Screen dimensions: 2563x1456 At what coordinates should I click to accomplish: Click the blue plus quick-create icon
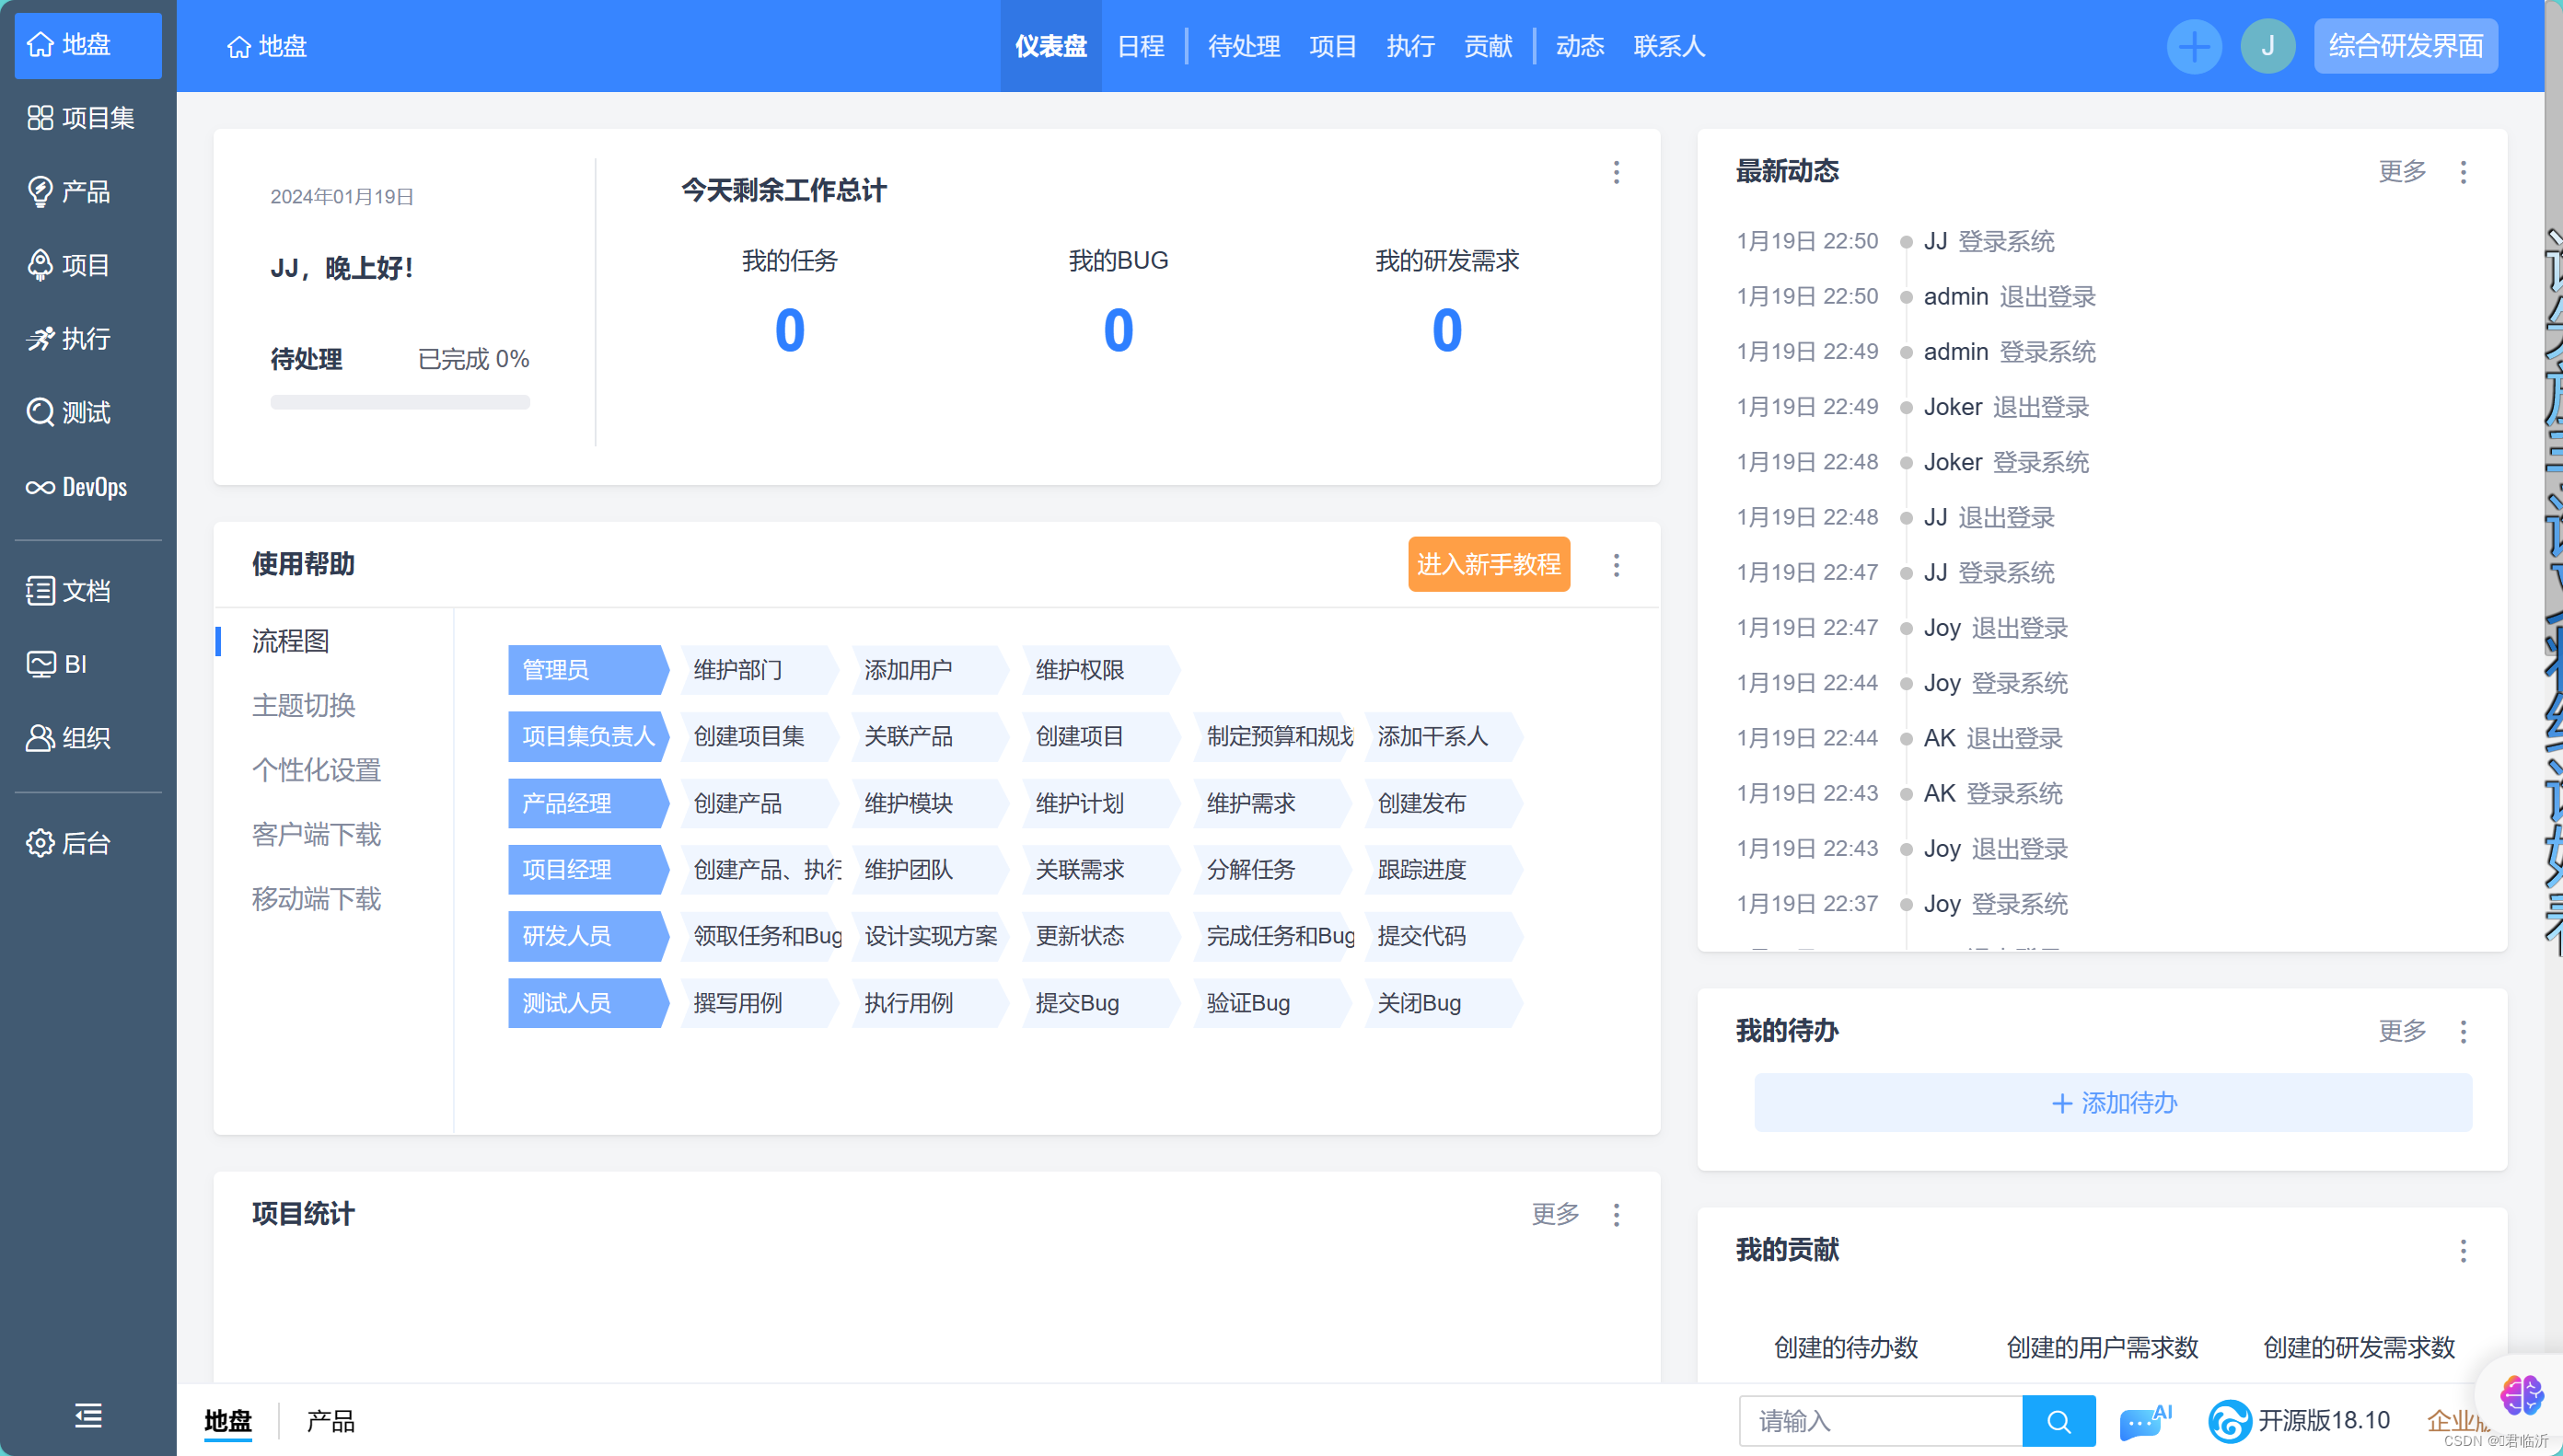(x=2194, y=46)
